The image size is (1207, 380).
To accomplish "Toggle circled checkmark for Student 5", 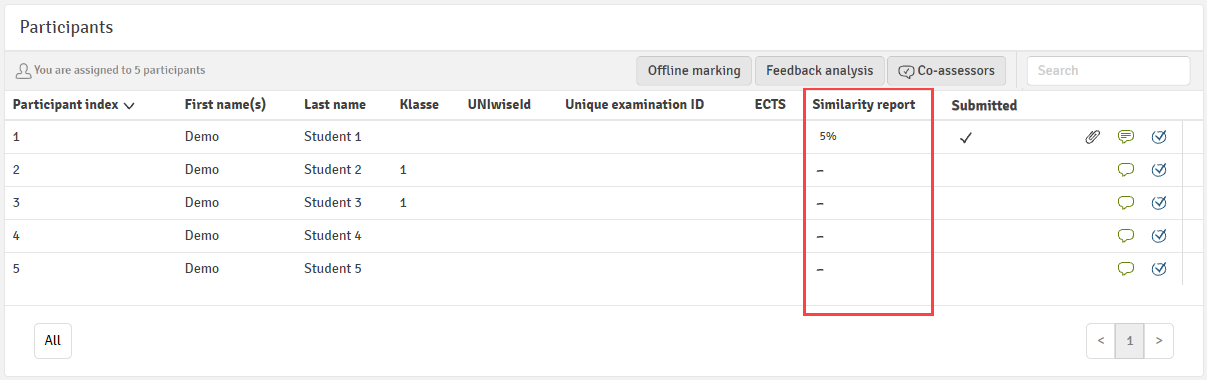I will pos(1160,268).
